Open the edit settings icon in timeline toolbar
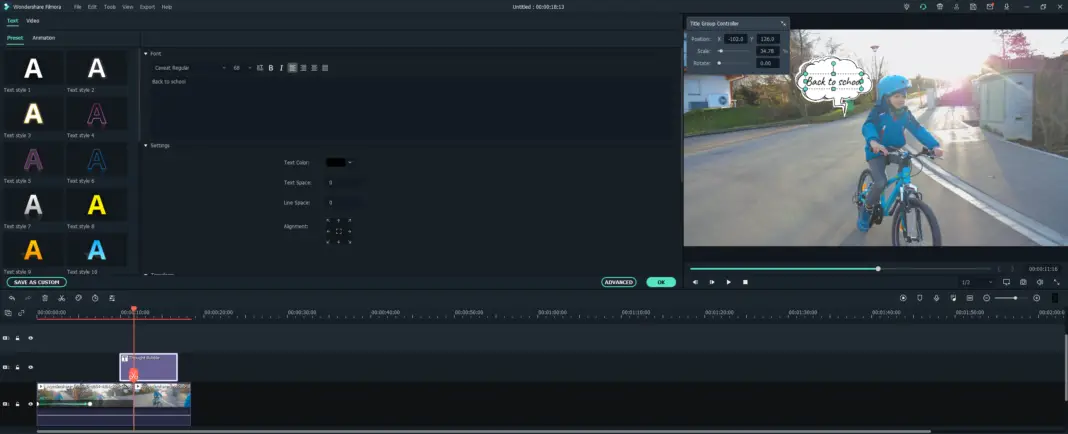 [112, 298]
